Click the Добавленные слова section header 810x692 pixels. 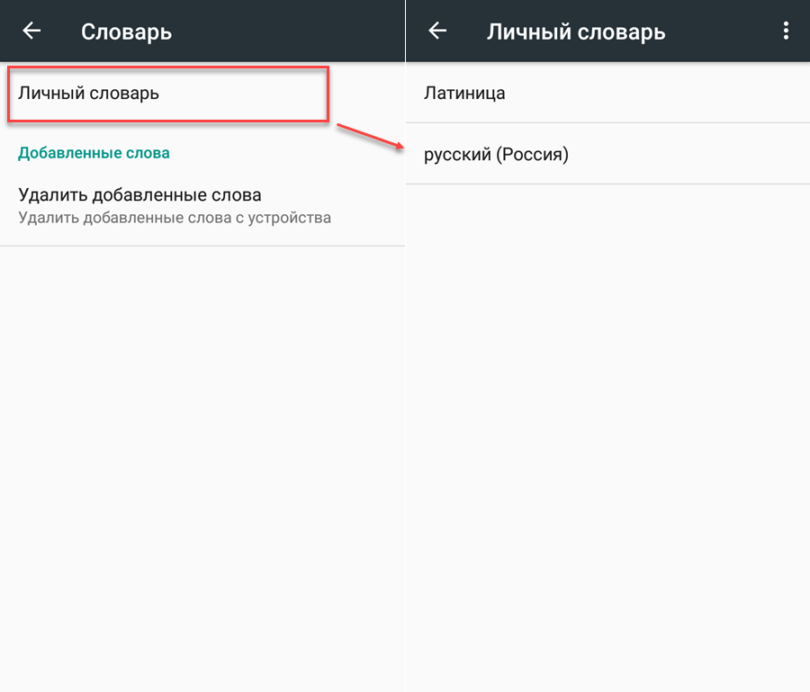point(94,153)
